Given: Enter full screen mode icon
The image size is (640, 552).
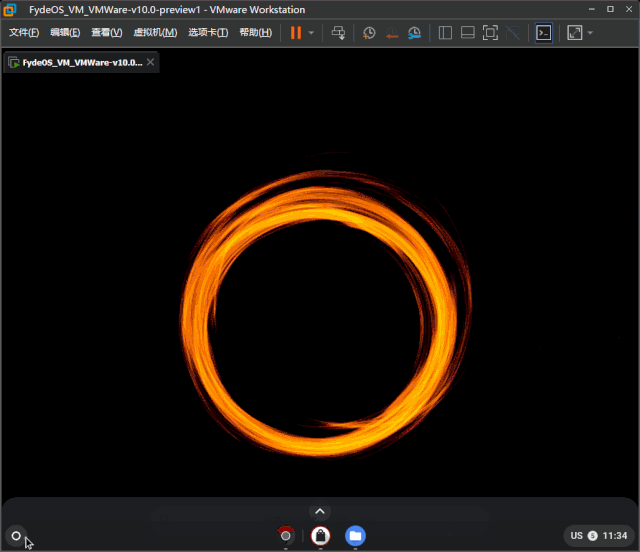Looking at the screenshot, I should click(490, 32).
